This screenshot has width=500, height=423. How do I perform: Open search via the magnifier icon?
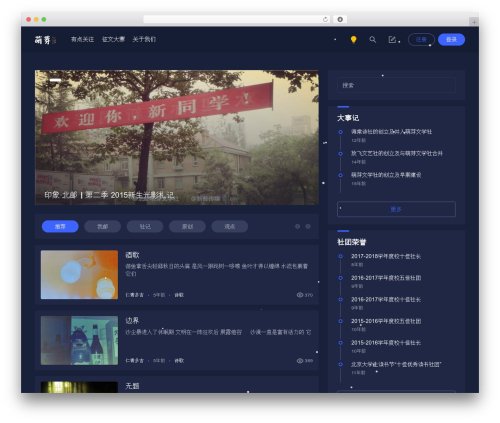click(x=373, y=40)
